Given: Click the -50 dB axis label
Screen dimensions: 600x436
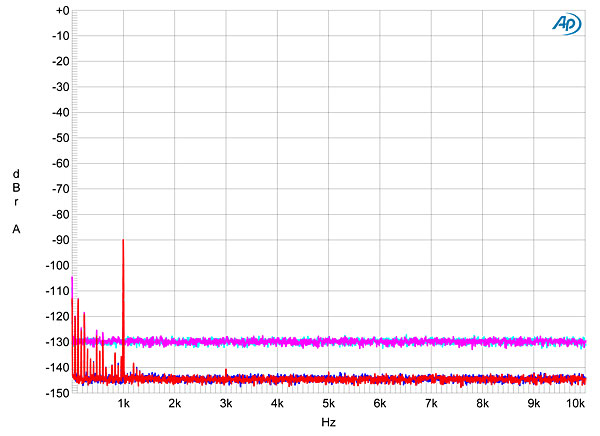Looking at the screenshot, I should click(60, 138).
